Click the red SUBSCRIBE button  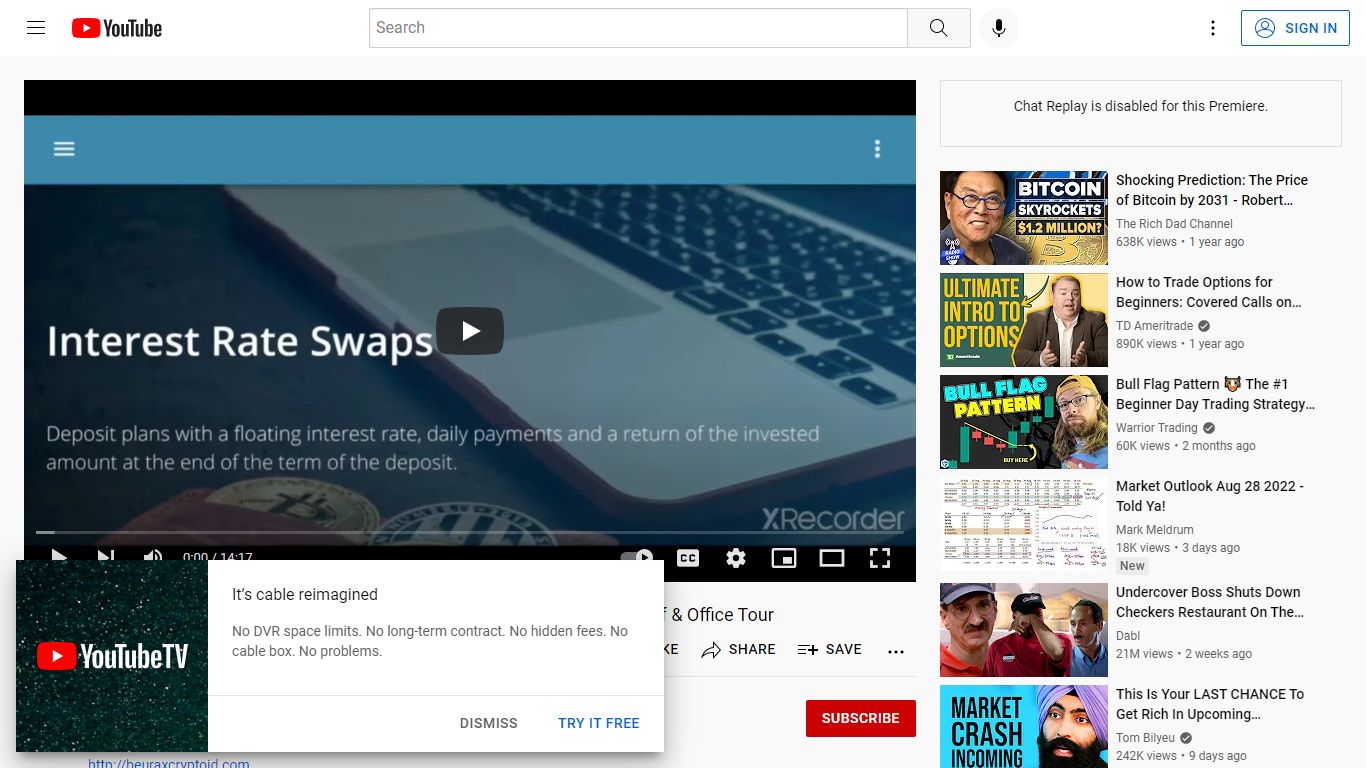click(861, 718)
